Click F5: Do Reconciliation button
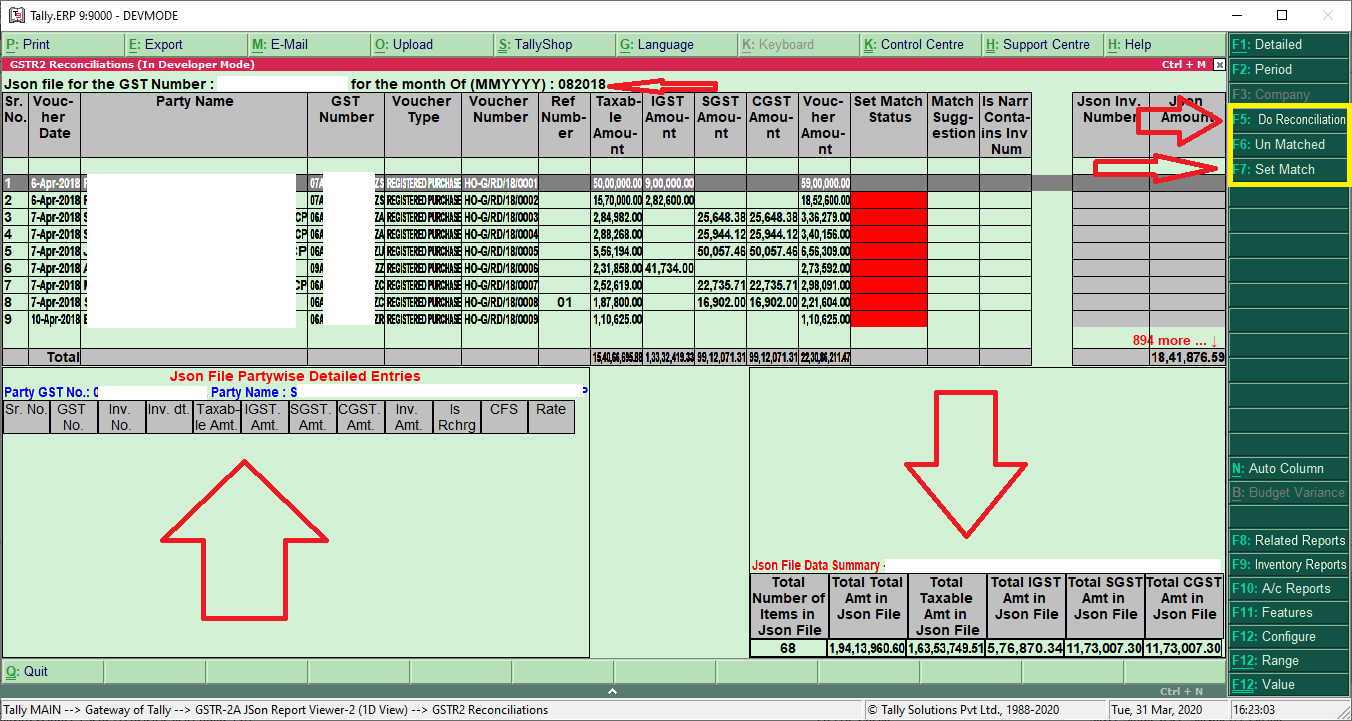 (1289, 120)
